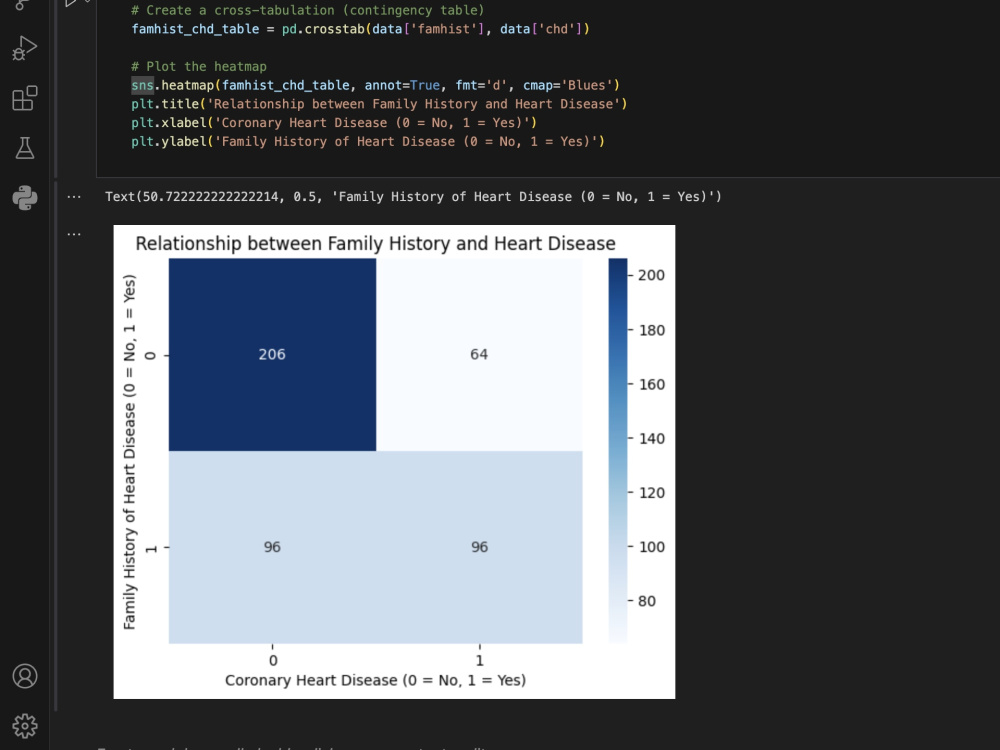Open the Testing flask view
The image size is (1000, 750).
pyautogui.click(x=24, y=148)
